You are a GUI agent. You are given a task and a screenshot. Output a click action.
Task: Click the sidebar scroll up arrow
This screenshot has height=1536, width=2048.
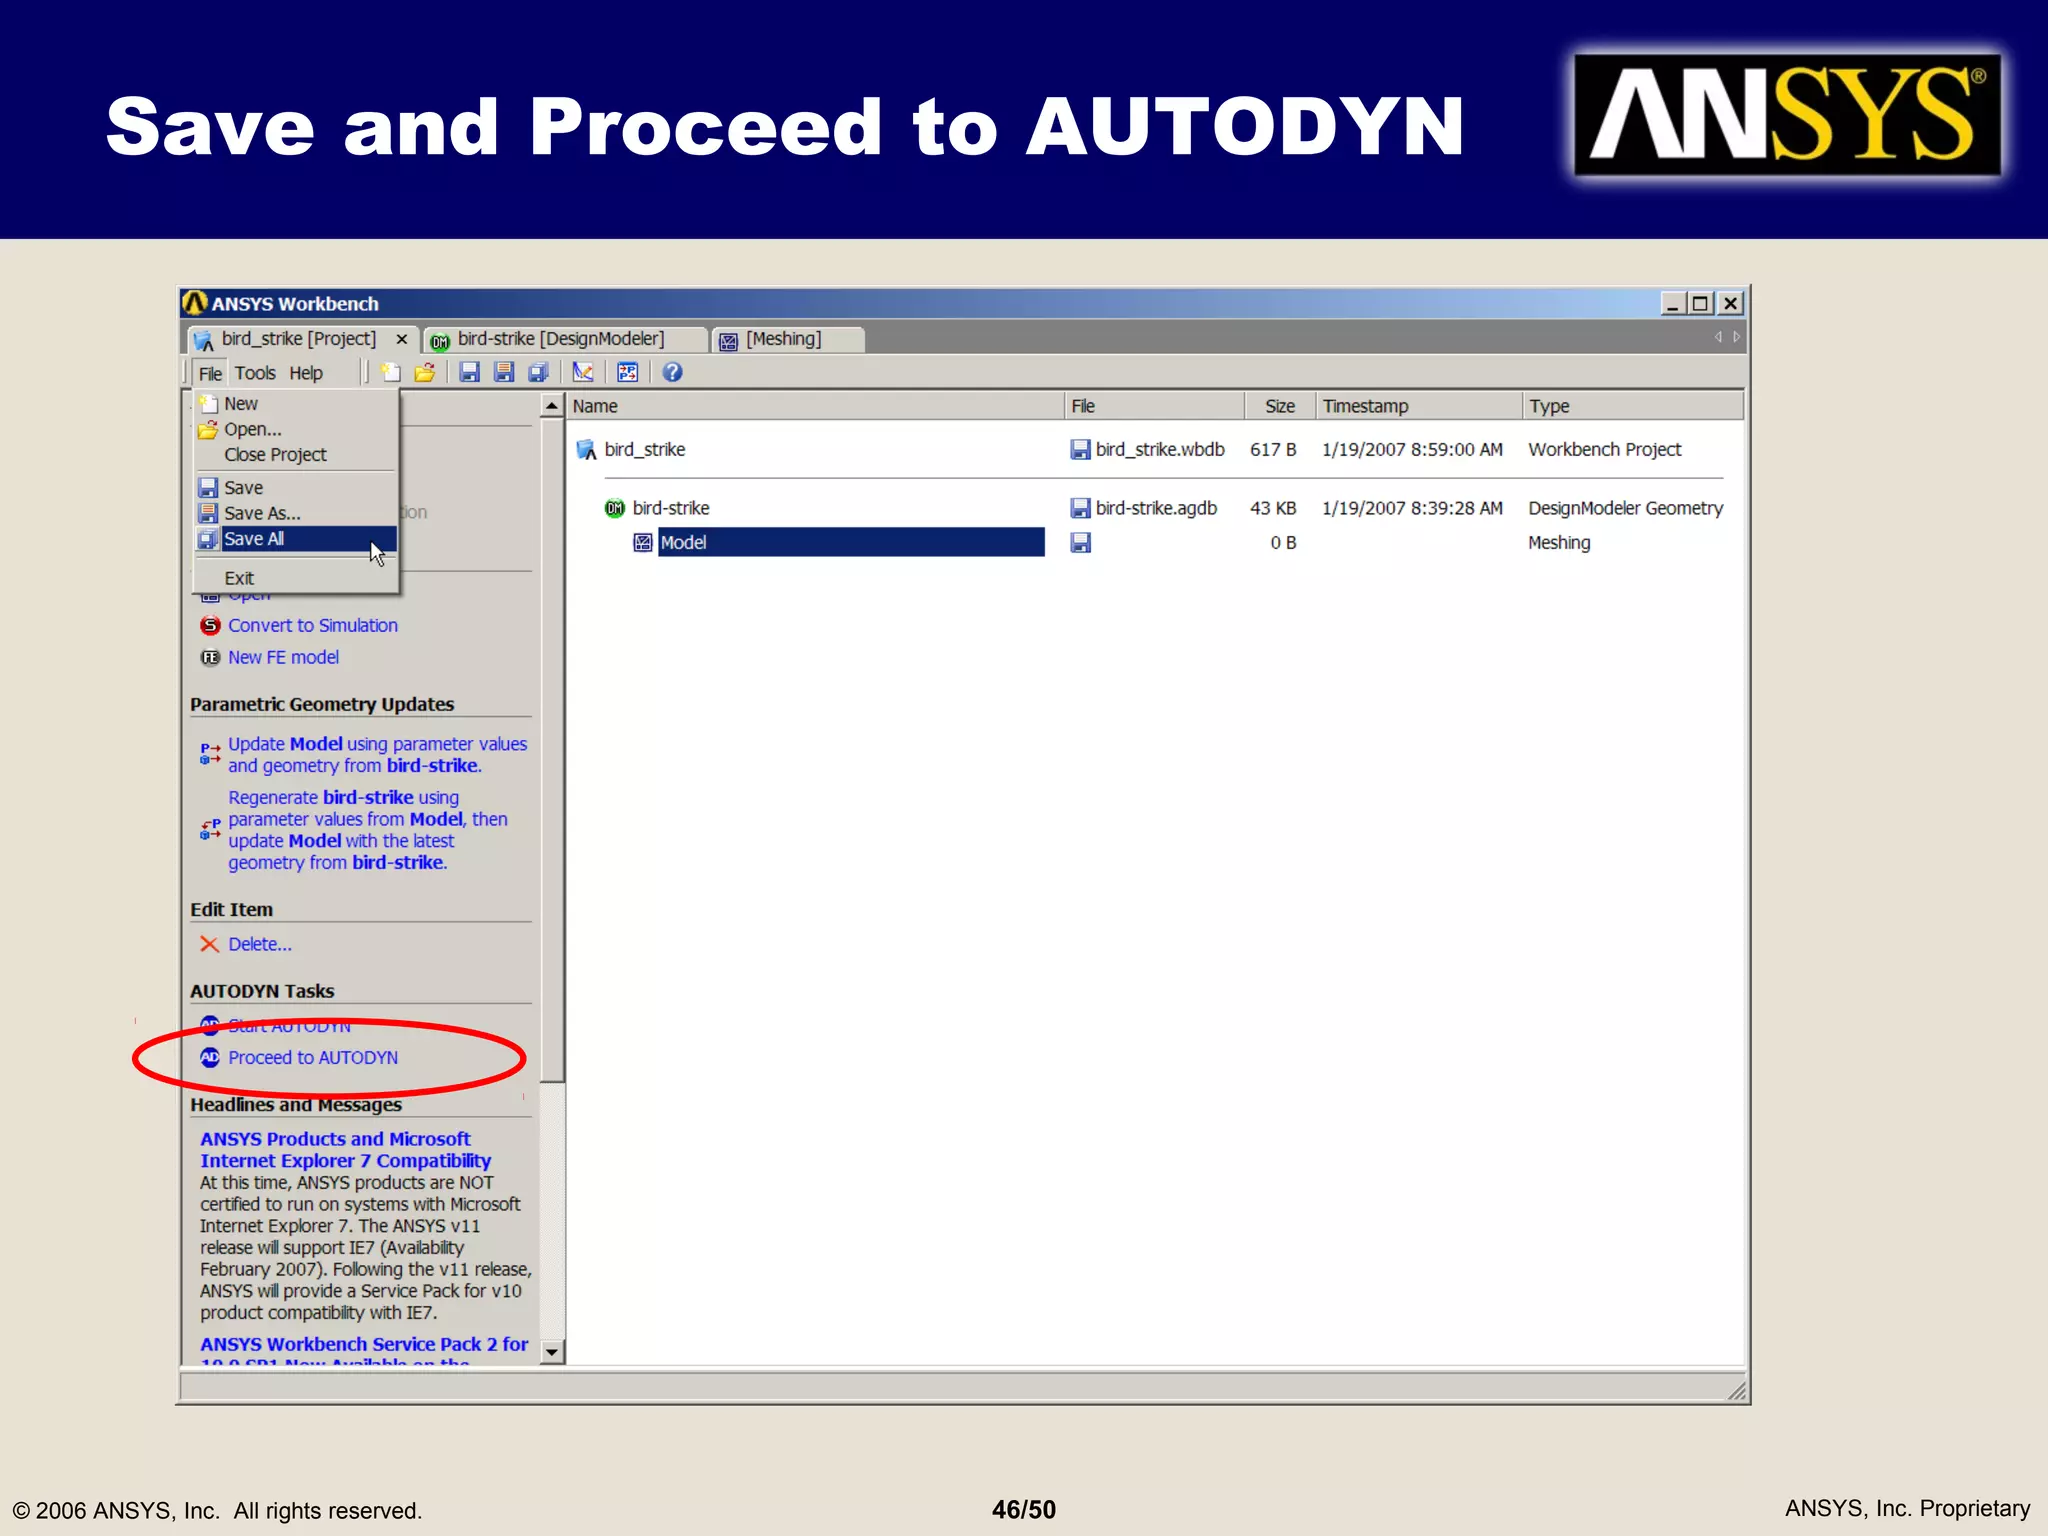point(552,405)
